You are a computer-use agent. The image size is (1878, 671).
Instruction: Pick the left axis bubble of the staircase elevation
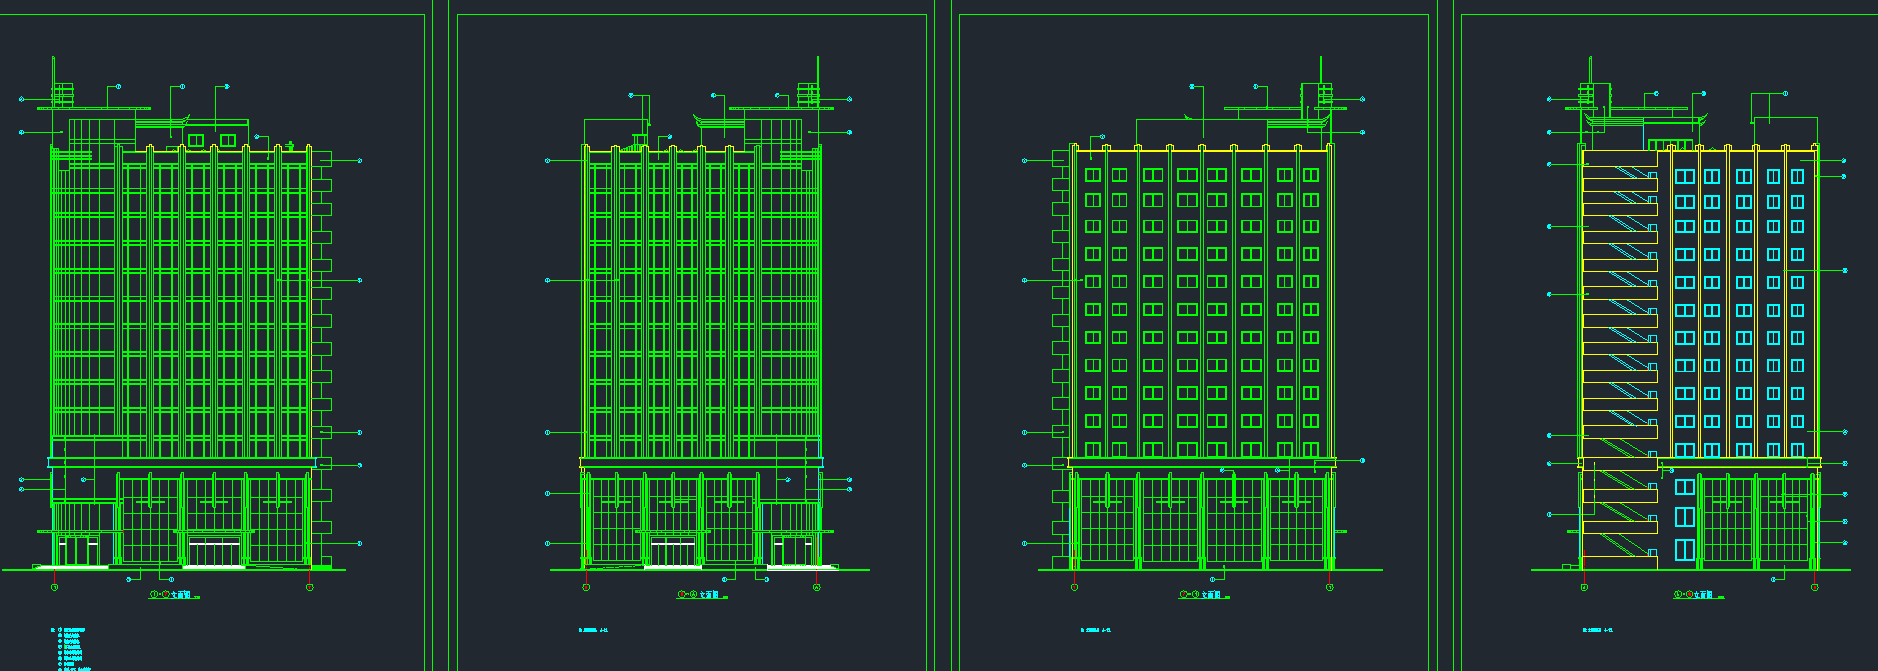[1584, 588]
